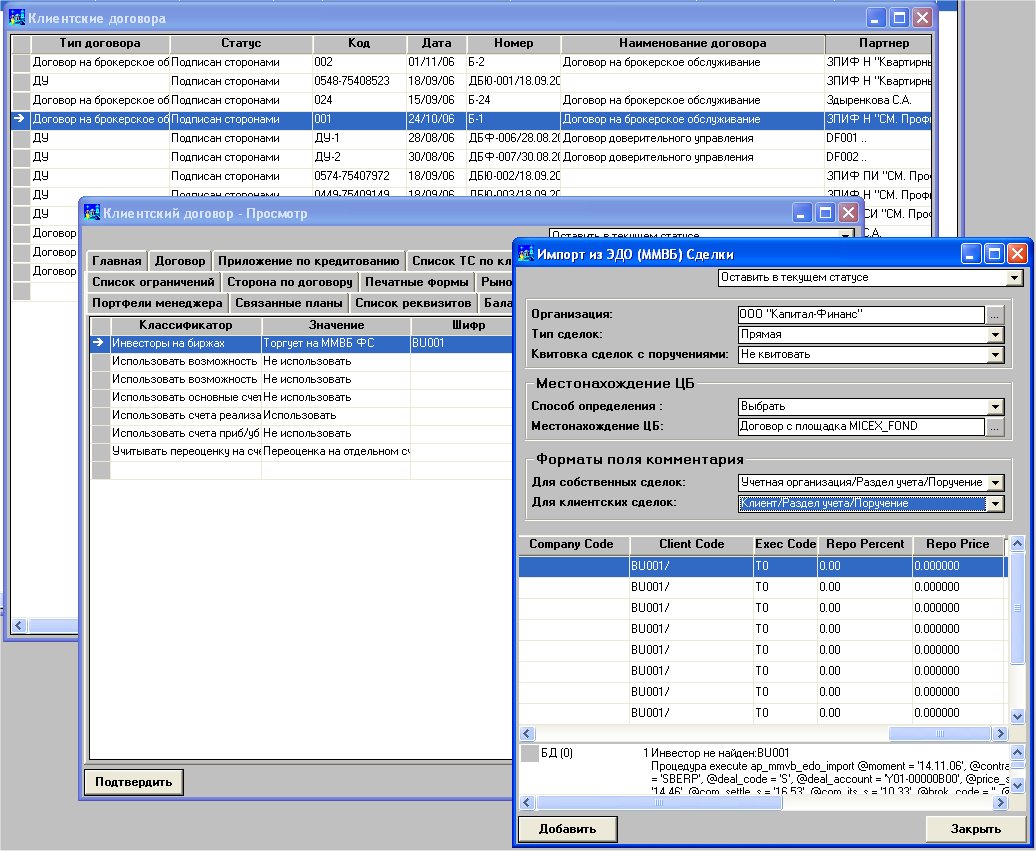Click the Подтвердить button
Screen dimensions: 1036x851
(133, 782)
